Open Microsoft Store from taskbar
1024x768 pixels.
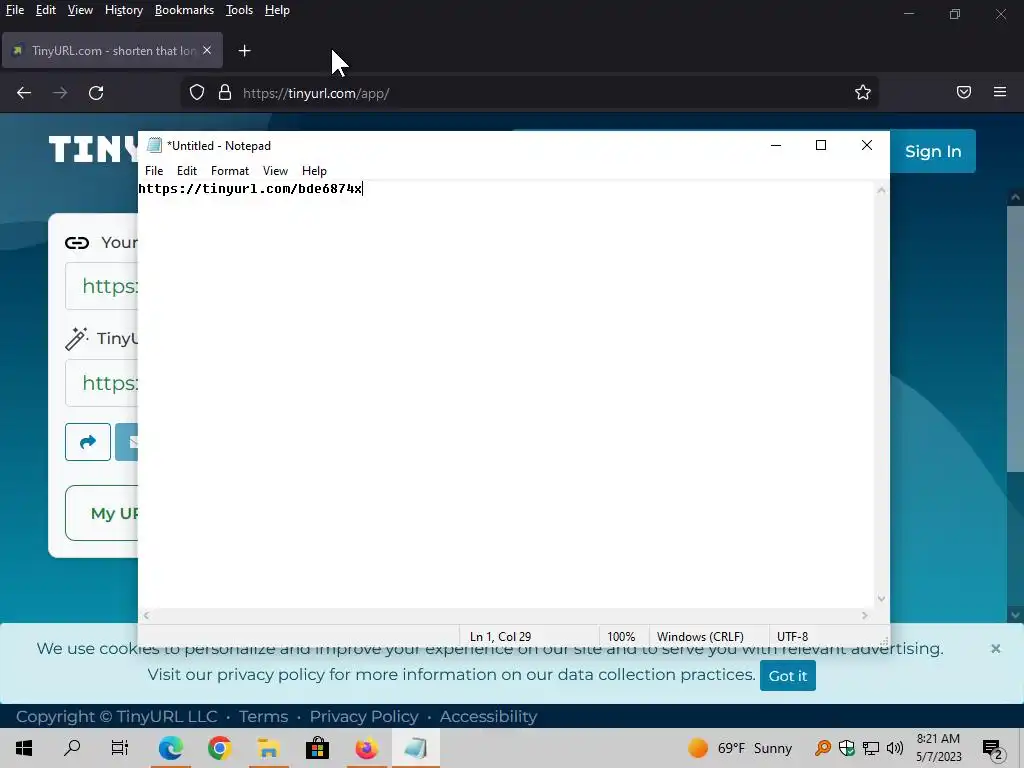pos(317,748)
